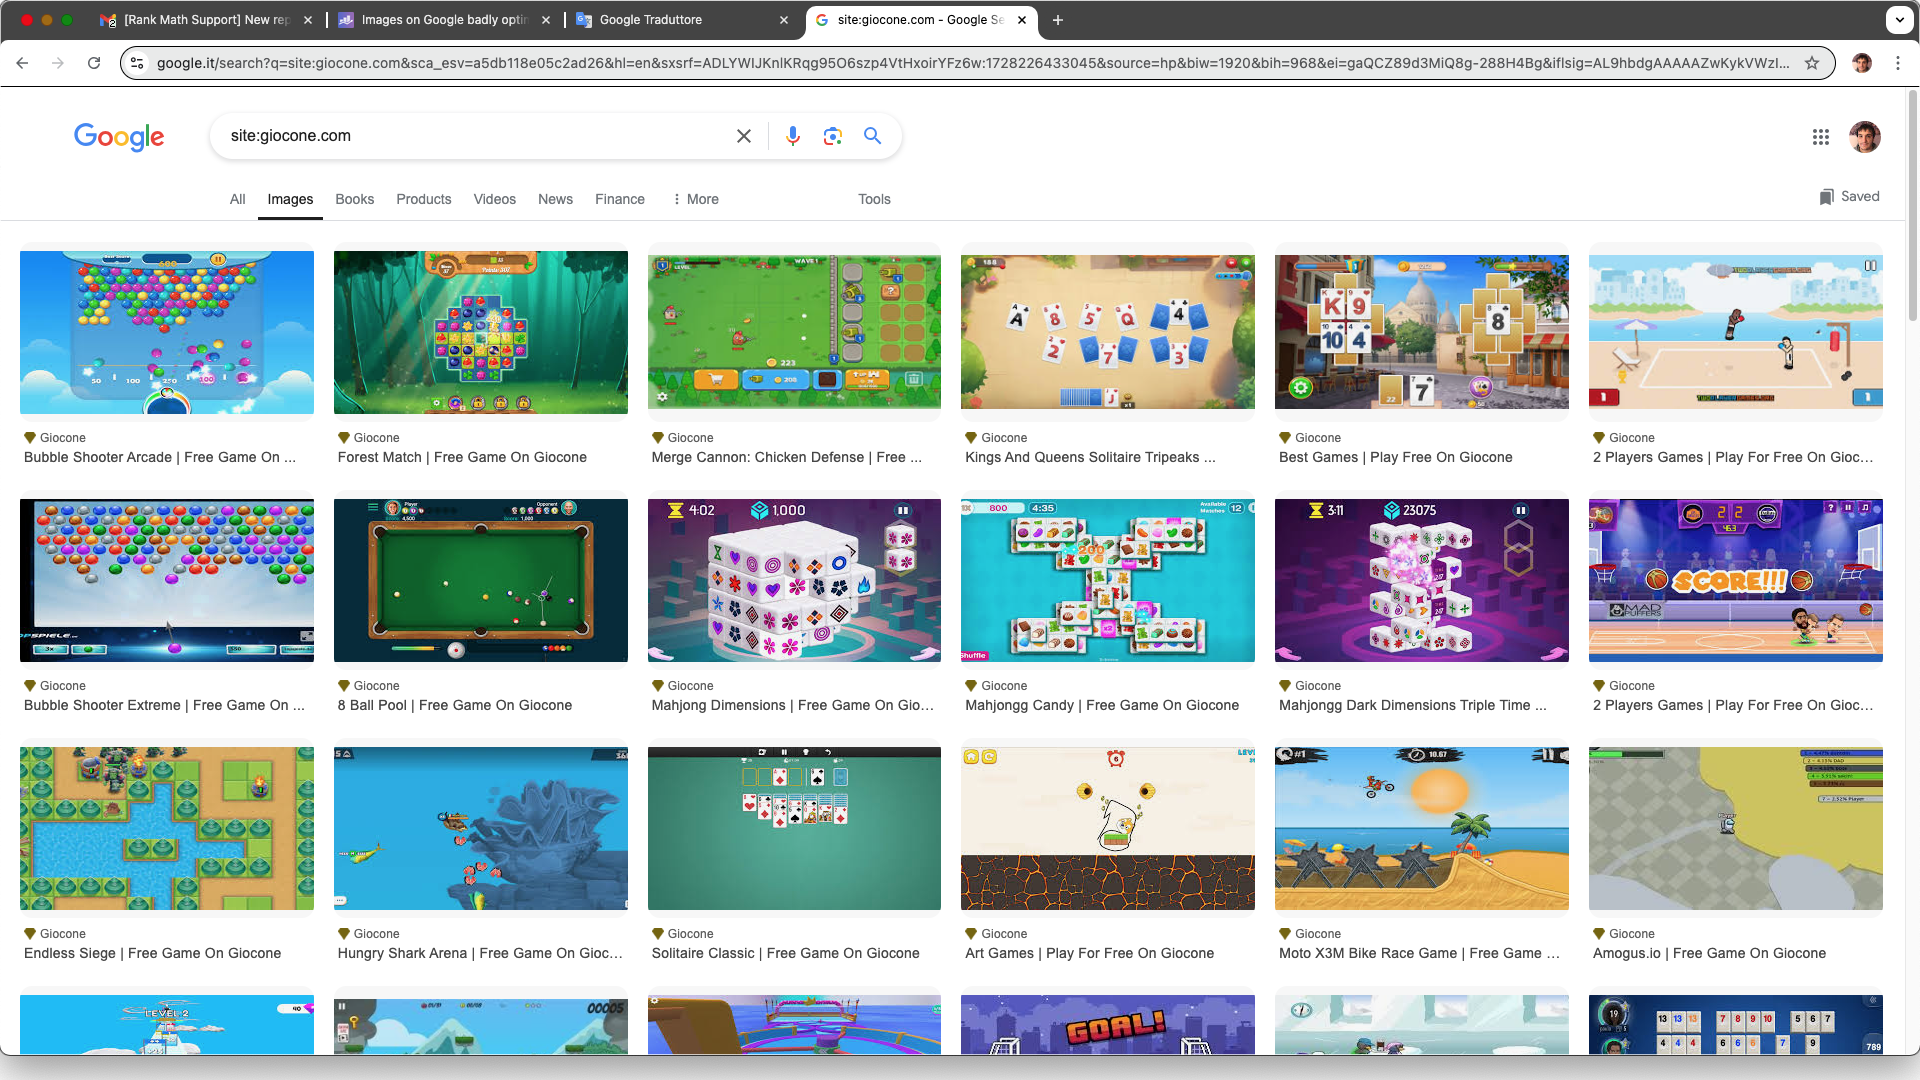Click the search input field

[475, 136]
